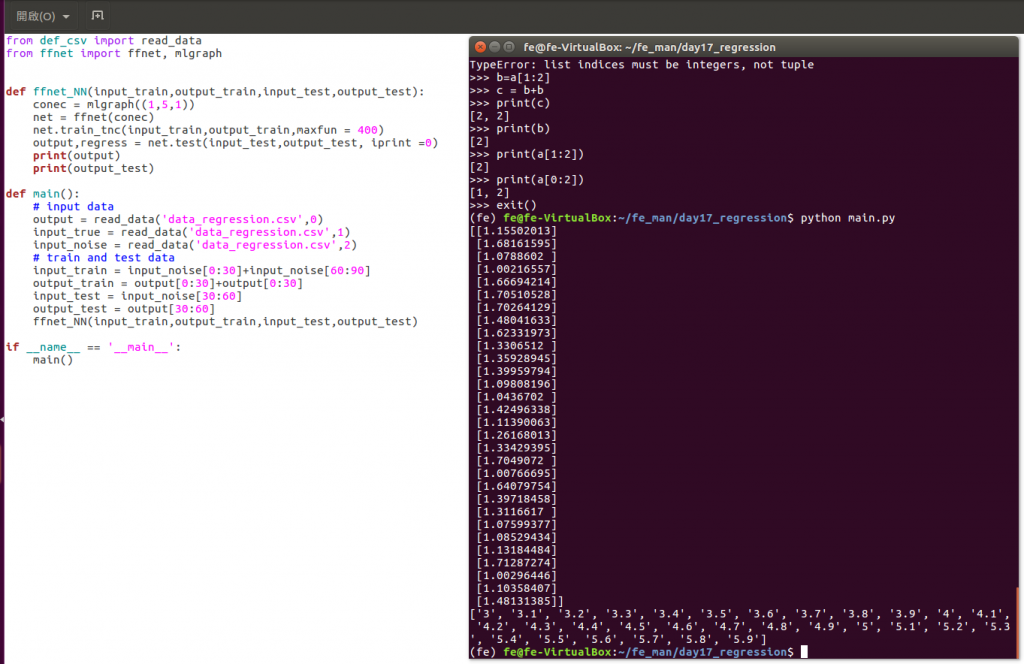Click the first output value '[[1.15502013]'
Viewport: 1024px width, 664px height.
pyautogui.click(x=513, y=230)
